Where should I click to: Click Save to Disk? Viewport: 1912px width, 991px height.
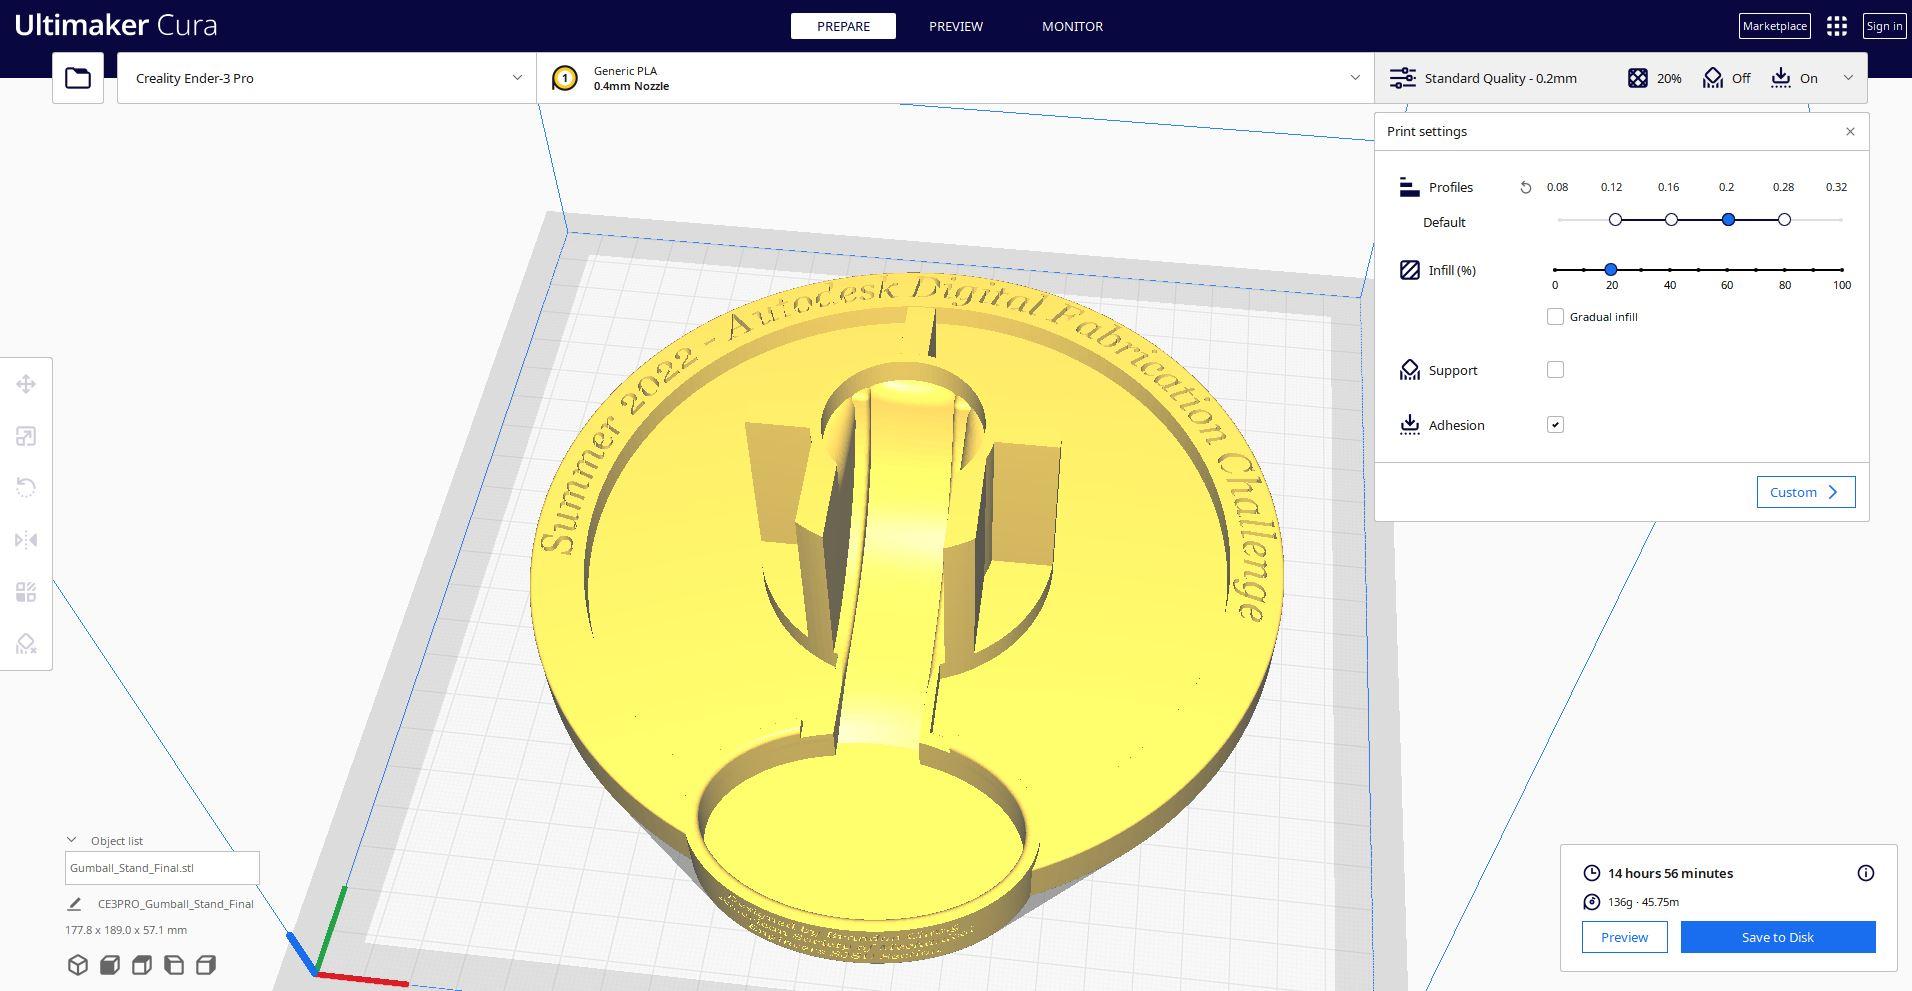(1778, 937)
